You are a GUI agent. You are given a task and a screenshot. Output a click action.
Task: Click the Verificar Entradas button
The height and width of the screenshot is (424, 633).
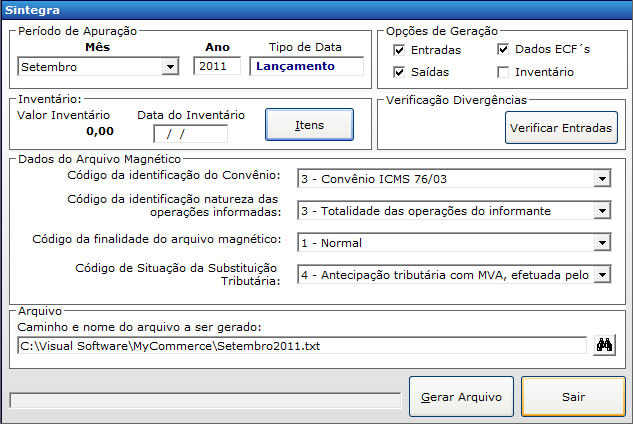coord(561,128)
